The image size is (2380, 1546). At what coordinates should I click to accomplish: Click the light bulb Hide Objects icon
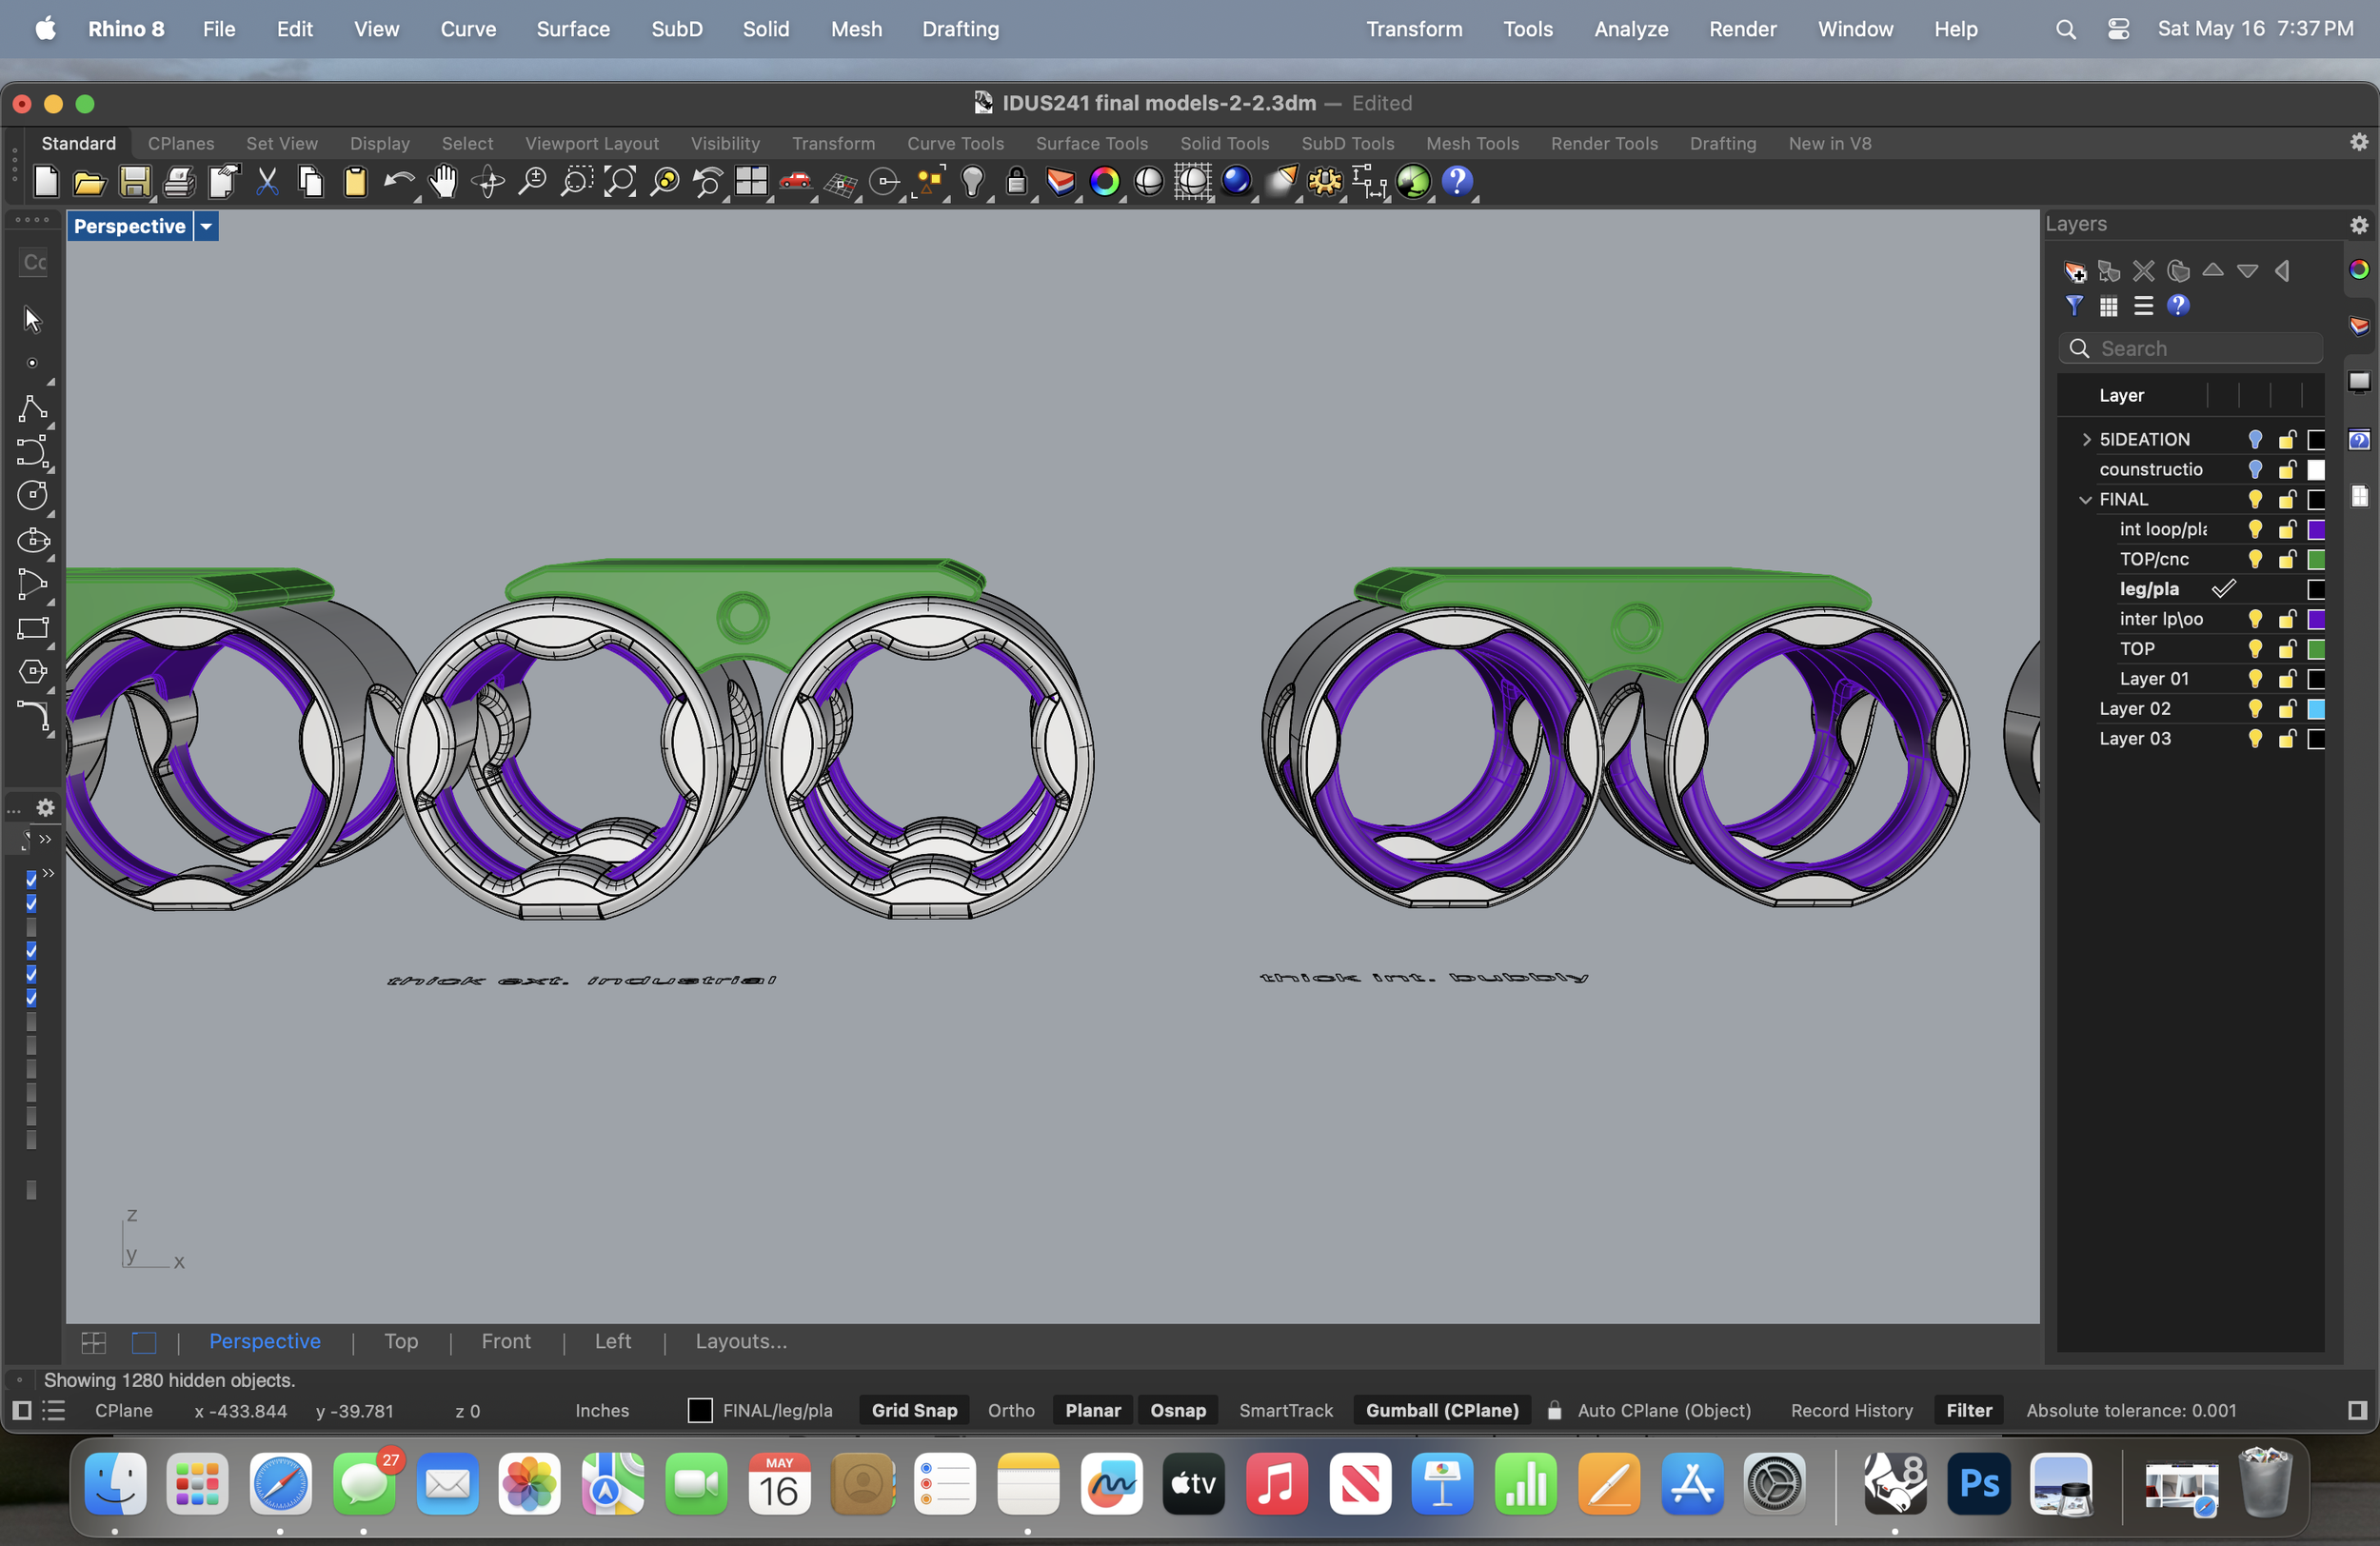click(x=972, y=182)
